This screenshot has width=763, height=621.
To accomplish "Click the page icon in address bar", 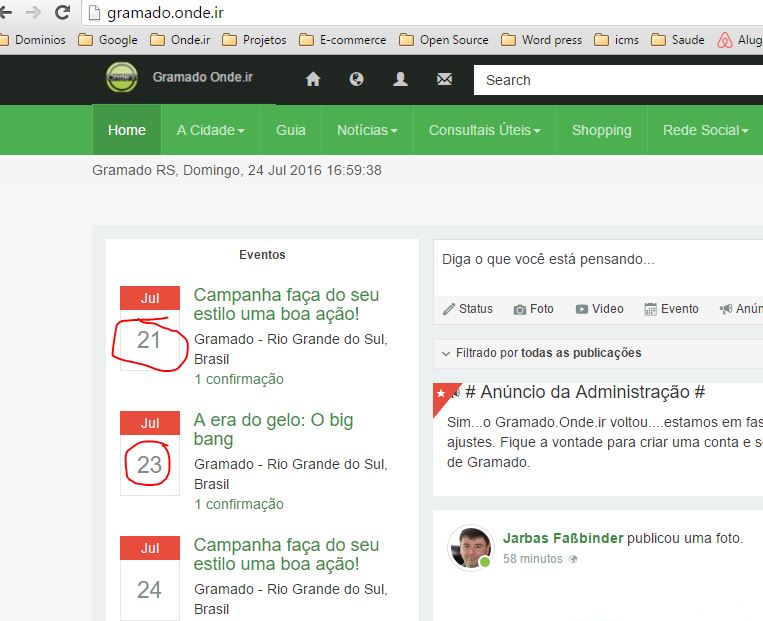I will [94, 13].
